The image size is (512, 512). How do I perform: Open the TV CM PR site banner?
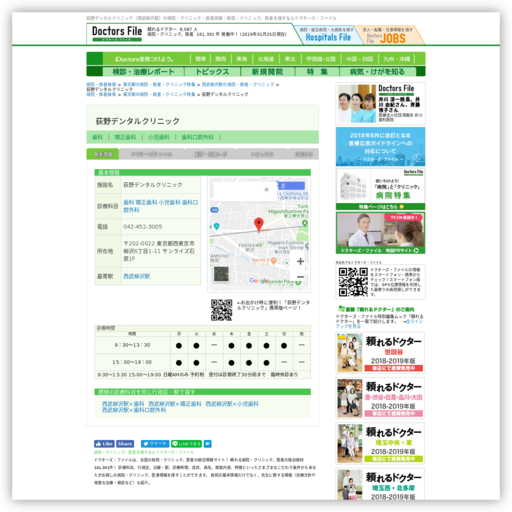(x=380, y=233)
